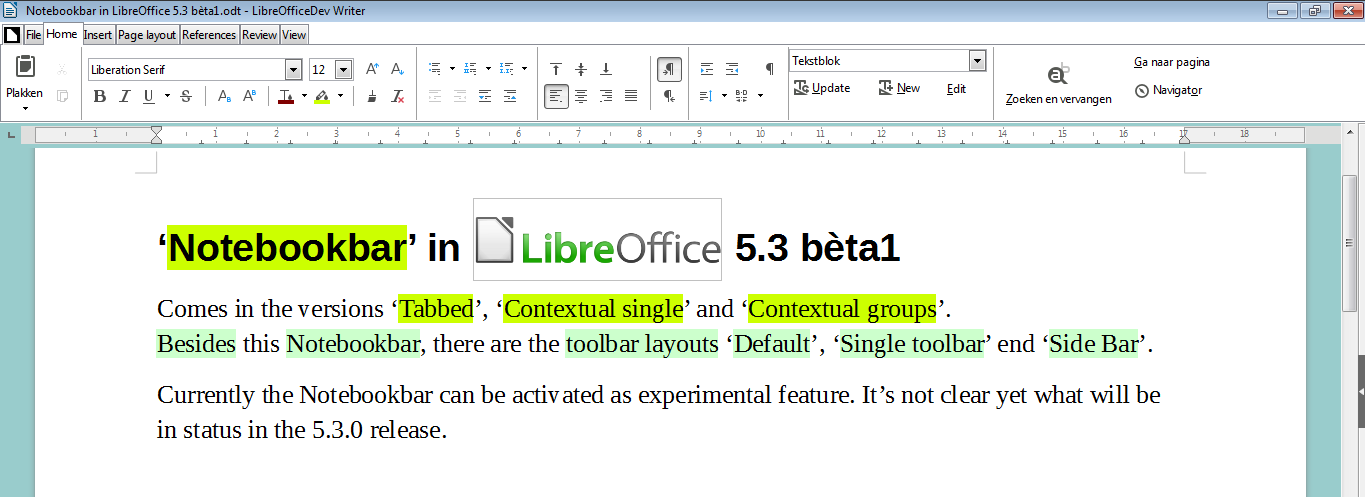Switch to the Review tab
The image size is (1365, 497).
pyautogui.click(x=259, y=35)
